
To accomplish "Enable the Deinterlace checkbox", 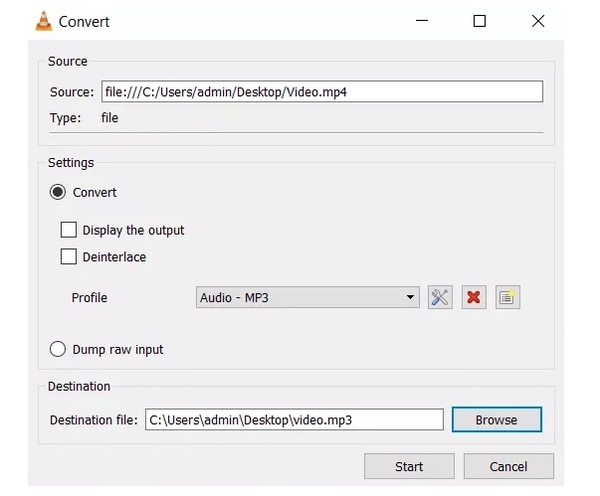I will click(x=68, y=256).
